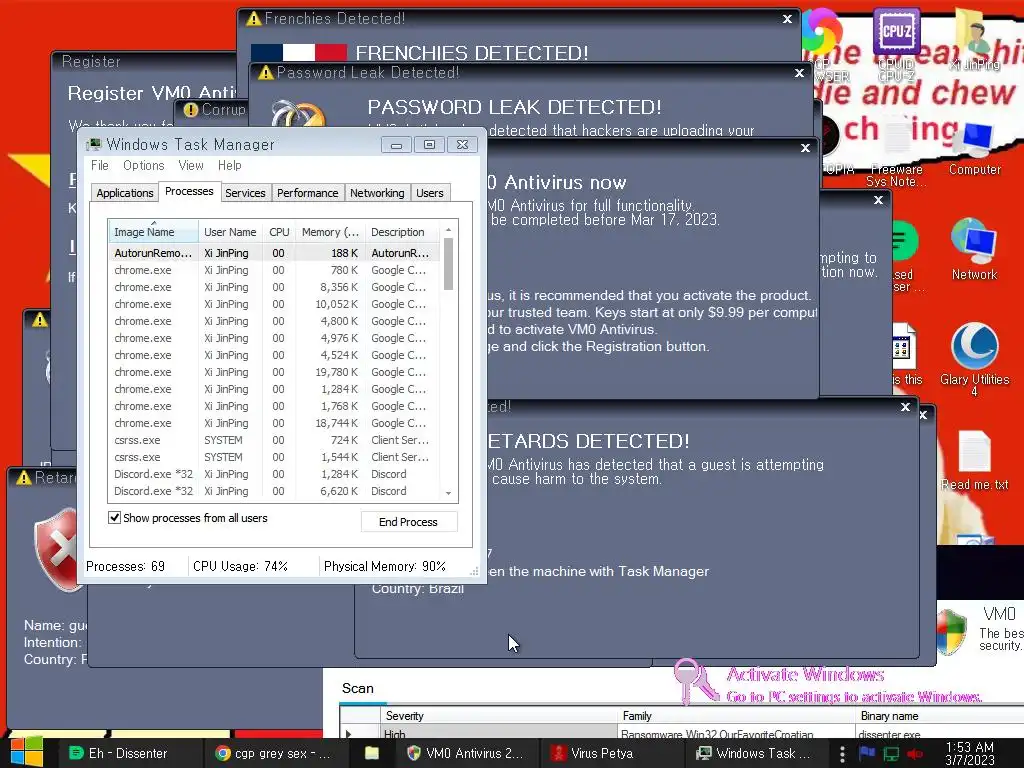Sort processes by User Name column
Screen dimensions: 1024x768
pos(230,232)
